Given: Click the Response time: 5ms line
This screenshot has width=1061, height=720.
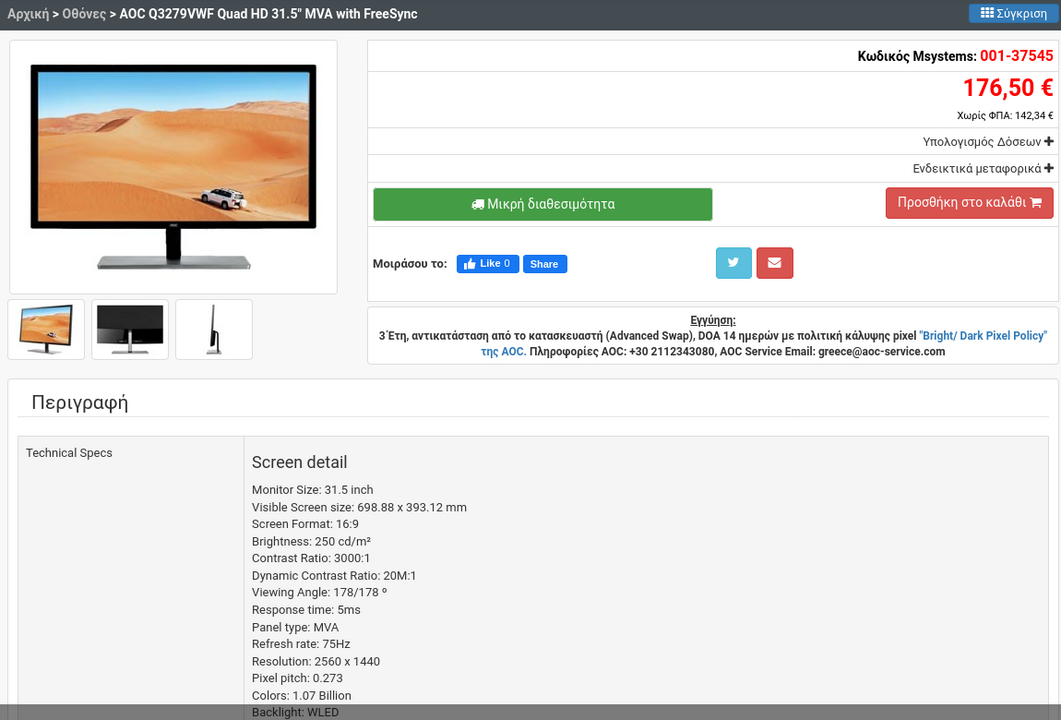Looking at the screenshot, I should pyautogui.click(x=306, y=610).
